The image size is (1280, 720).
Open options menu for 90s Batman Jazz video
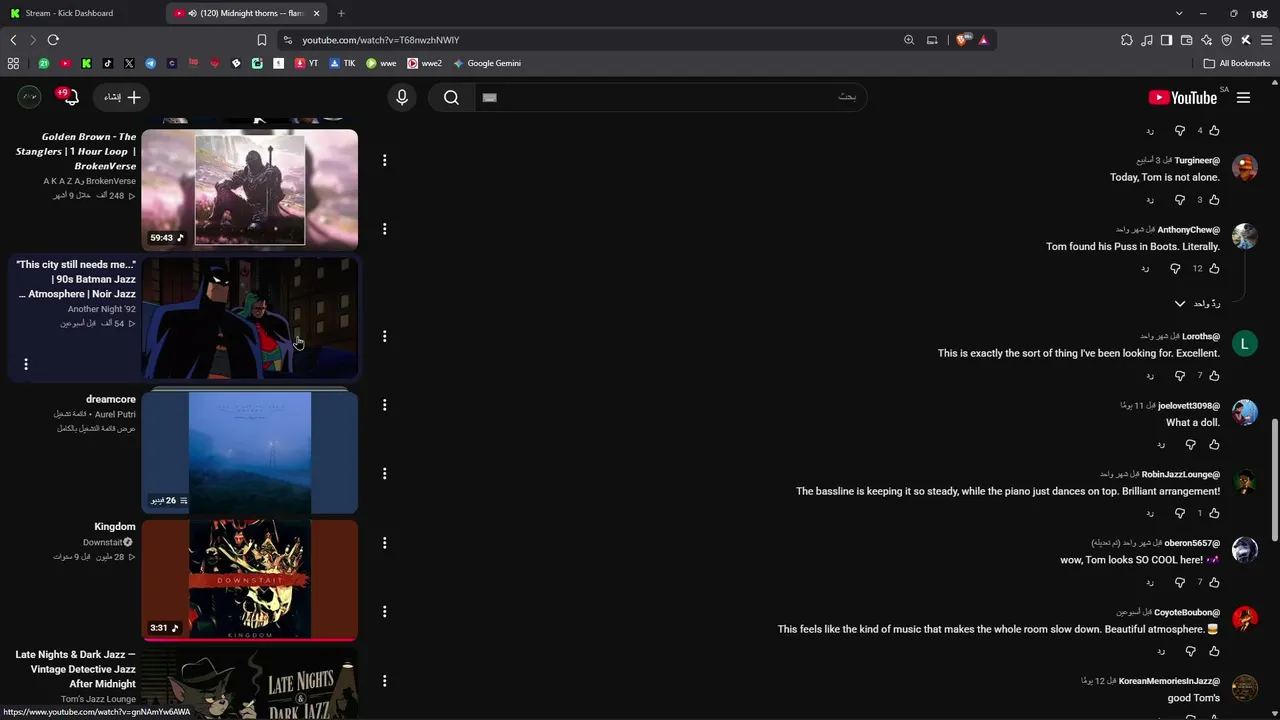click(384, 336)
